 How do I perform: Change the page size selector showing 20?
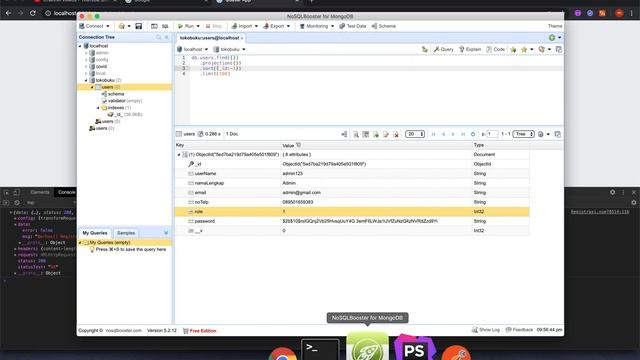(x=415, y=134)
